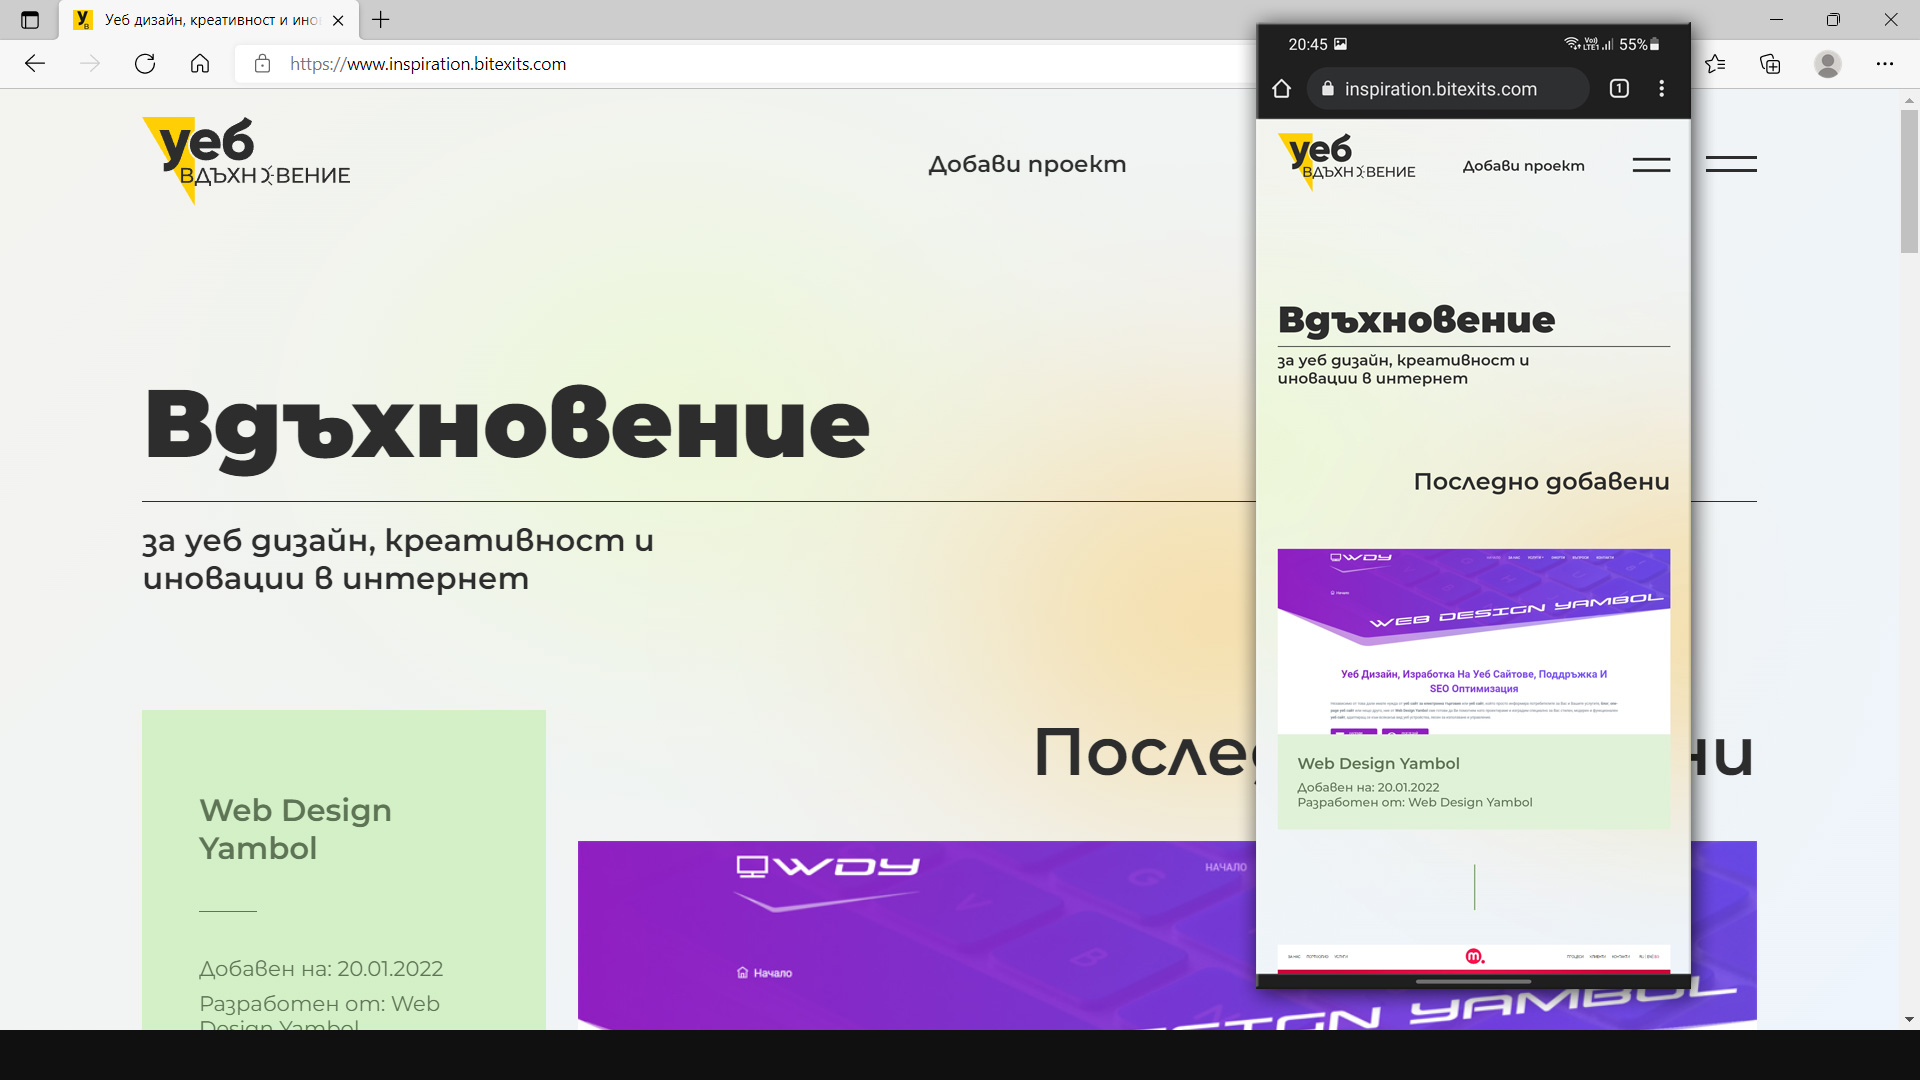The width and height of the screenshot is (1920, 1080).
Task: Click the page vertical scrollbar thumb
Action: click(1909, 180)
